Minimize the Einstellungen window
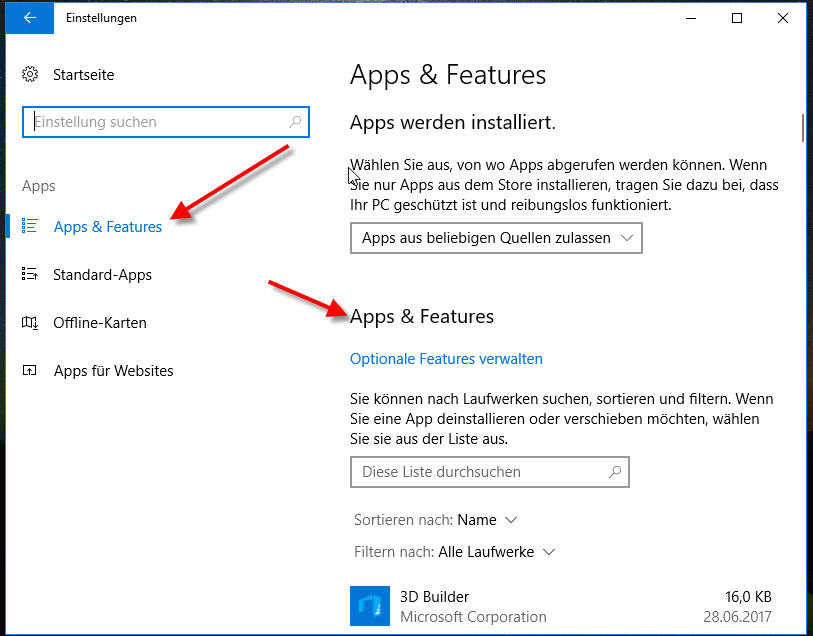Viewport: 813px width, 636px height. (x=691, y=18)
